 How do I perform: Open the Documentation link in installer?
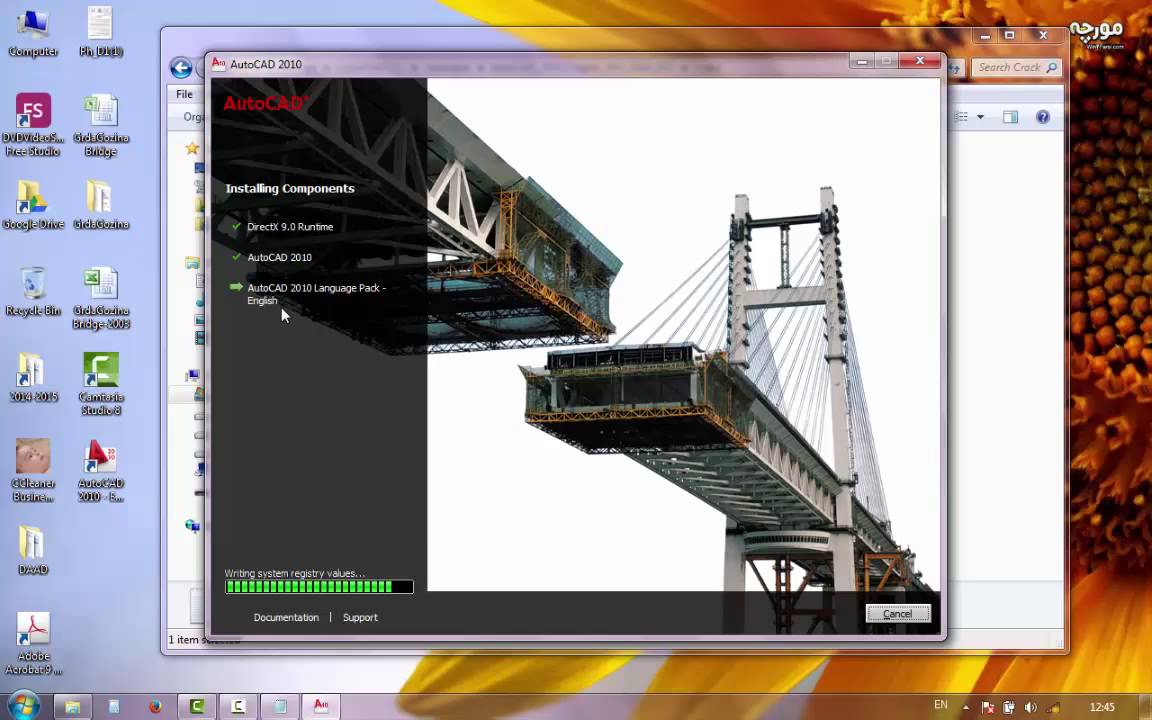coord(286,617)
